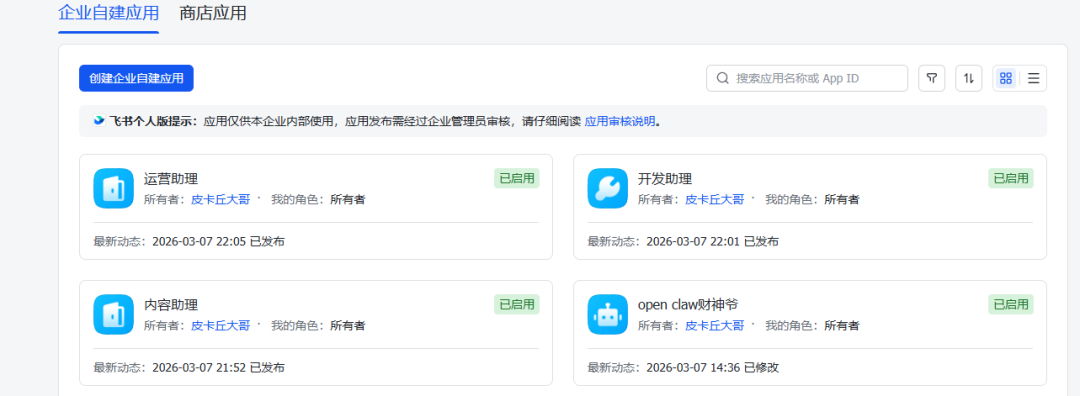This screenshot has height=396, width=1080.
Task: Open owner 皮卡丘大哥 link on 内容助理
Action: (220, 326)
